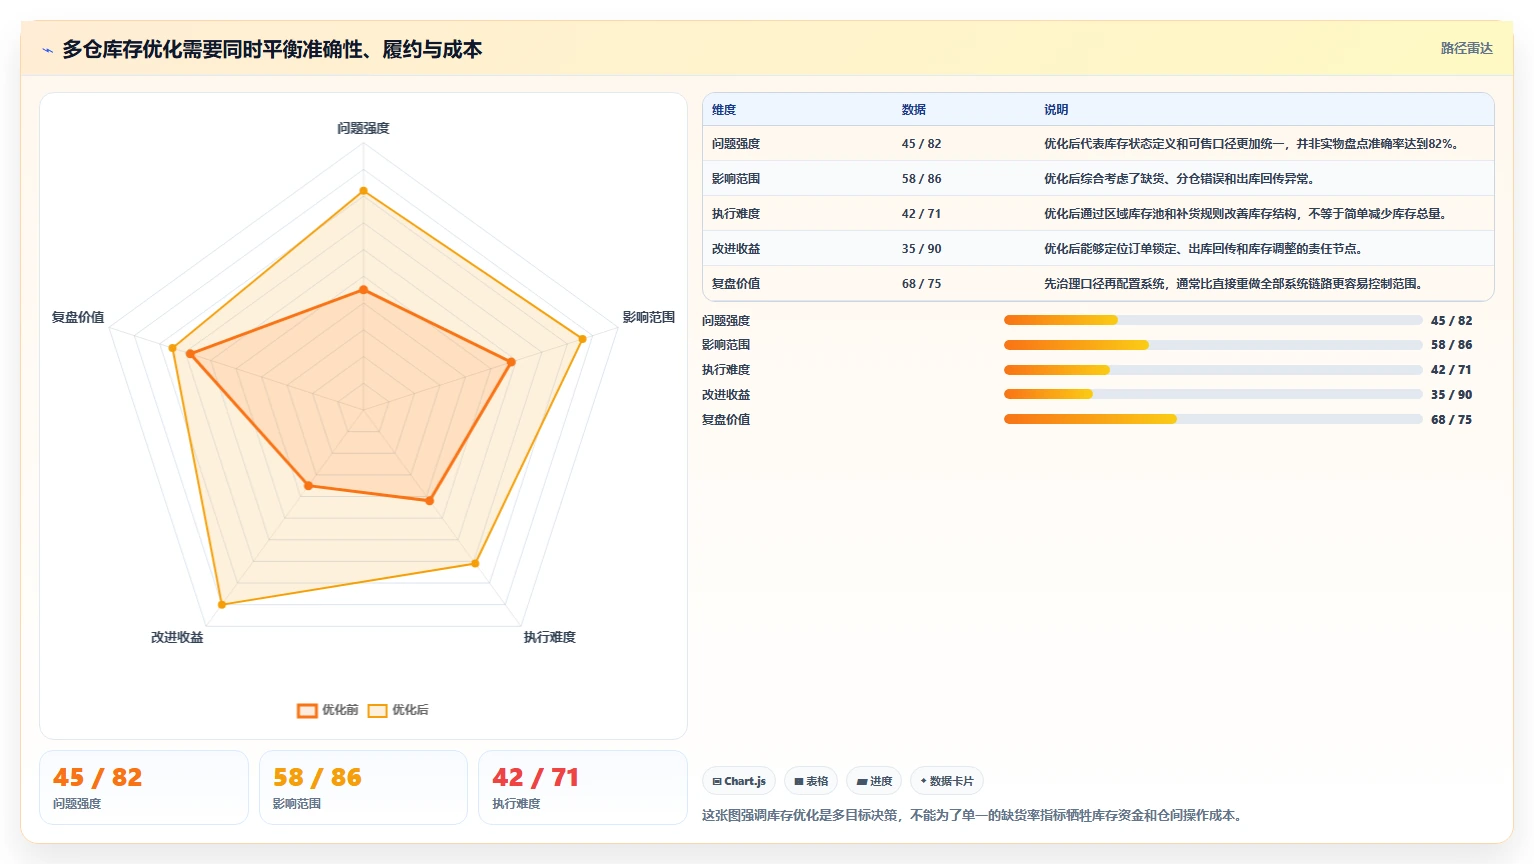Click progress label 68 / 75 beside 复盘价值 bar
Image resolution: width=1534 pixels, height=864 pixels.
click(x=1451, y=420)
